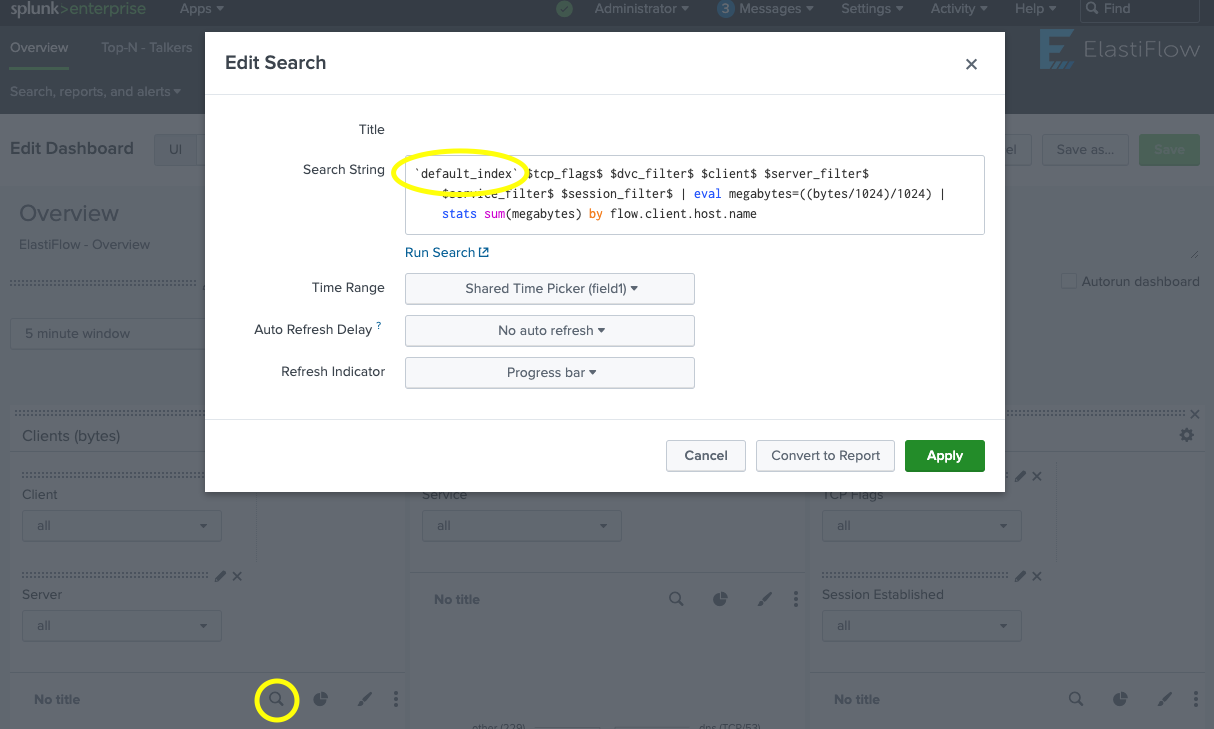The height and width of the screenshot is (729, 1214).
Task: Cancel the Edit Search dialog
Action: pyautogui.click(x=705, y=455)
